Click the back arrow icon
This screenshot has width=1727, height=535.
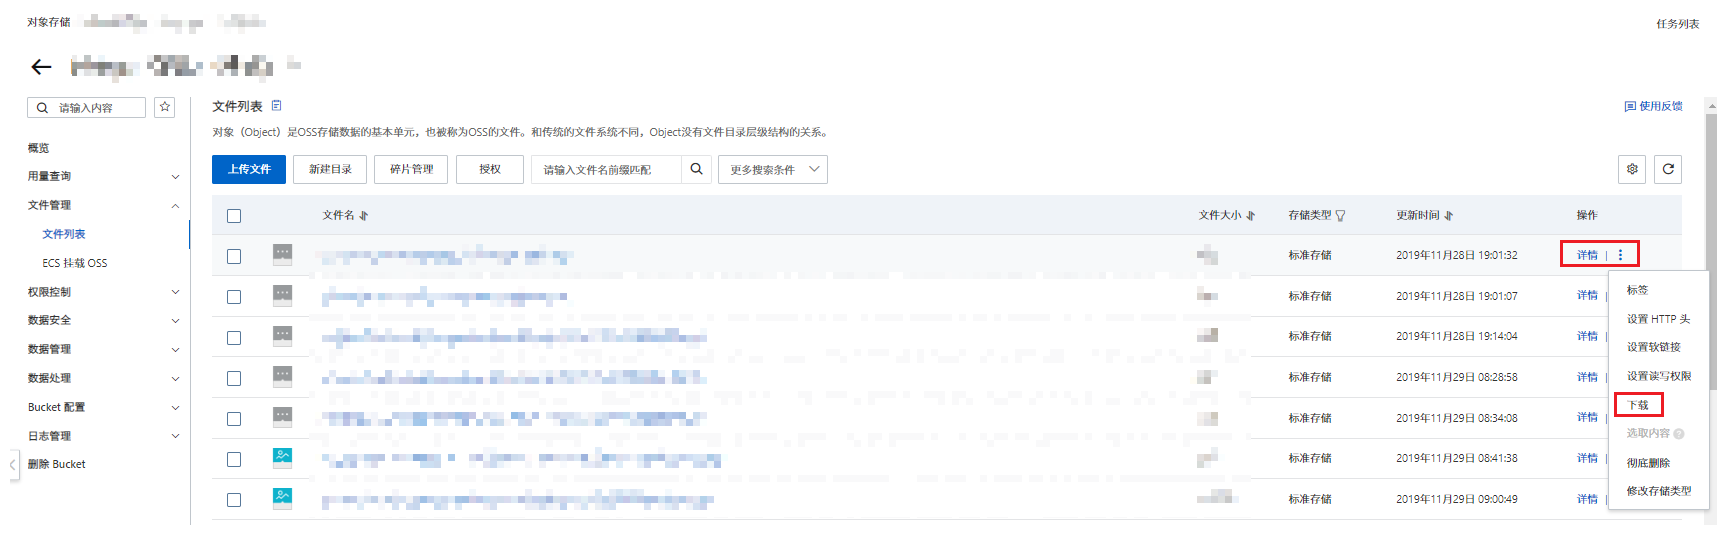[41, 67]
